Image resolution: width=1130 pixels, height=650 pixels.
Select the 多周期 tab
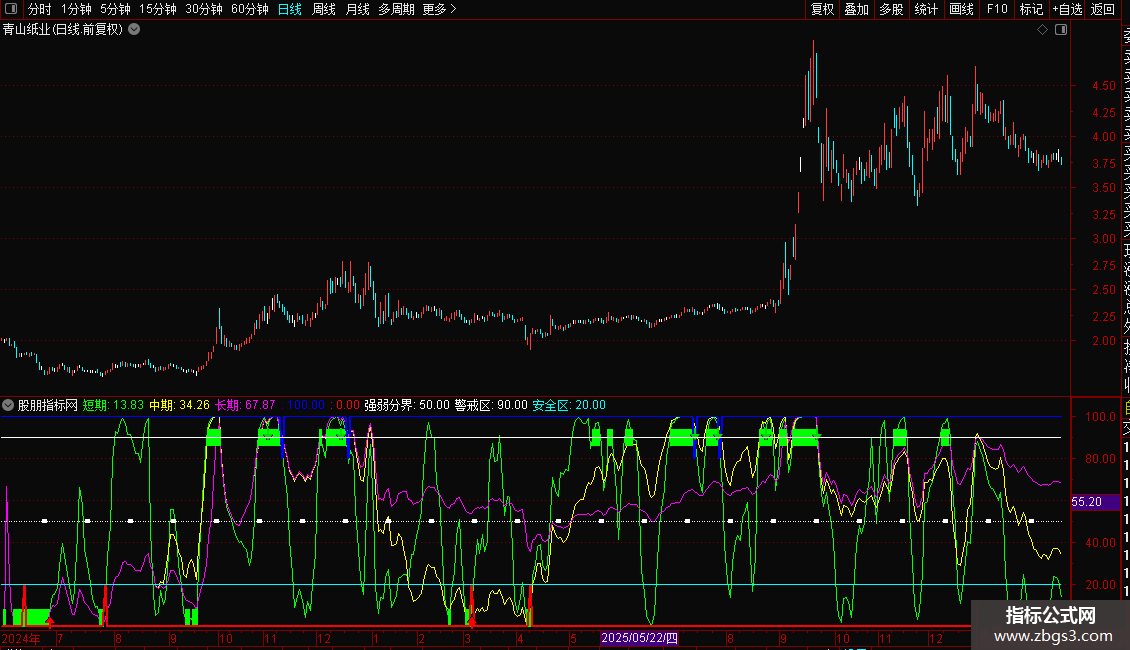396,9
